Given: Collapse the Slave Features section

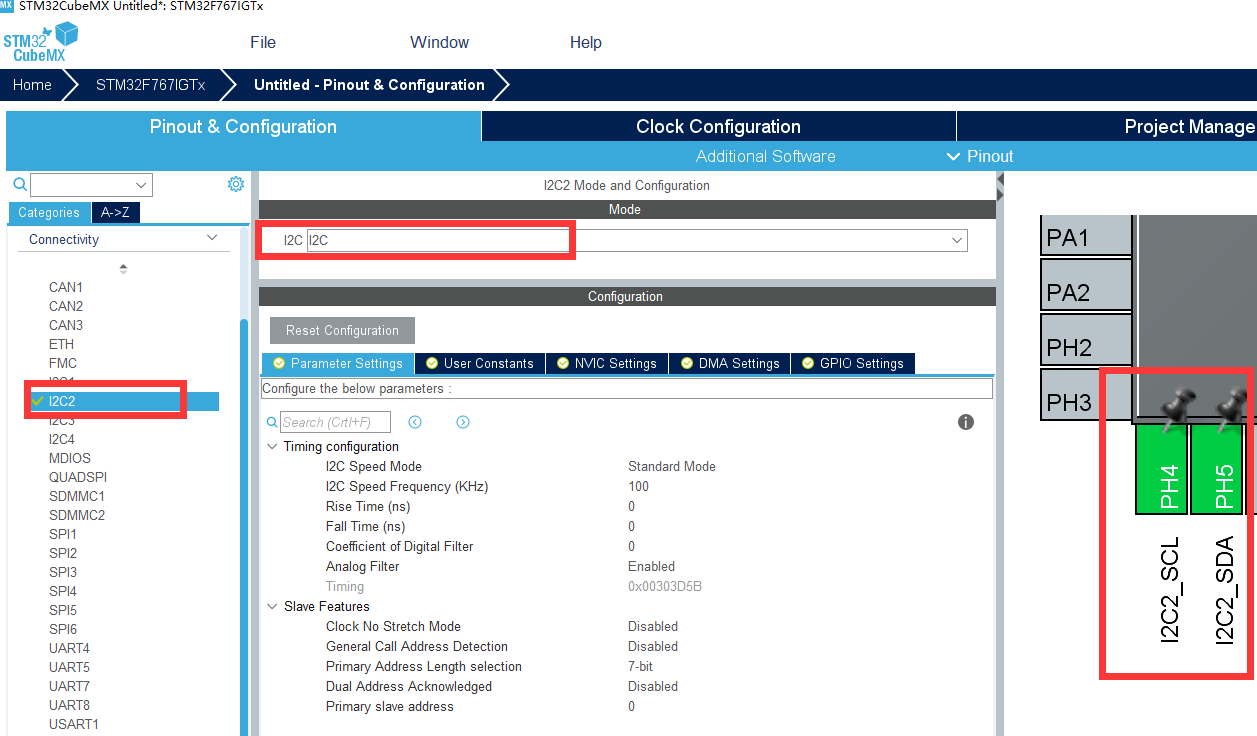Looking at the screenshot, I should [272, 606].
